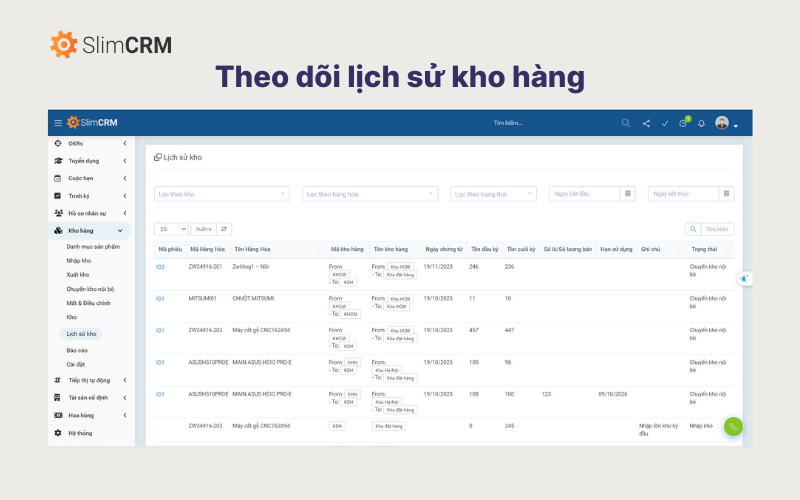Open Chuyển kho nội bộ submenu item

90,289
